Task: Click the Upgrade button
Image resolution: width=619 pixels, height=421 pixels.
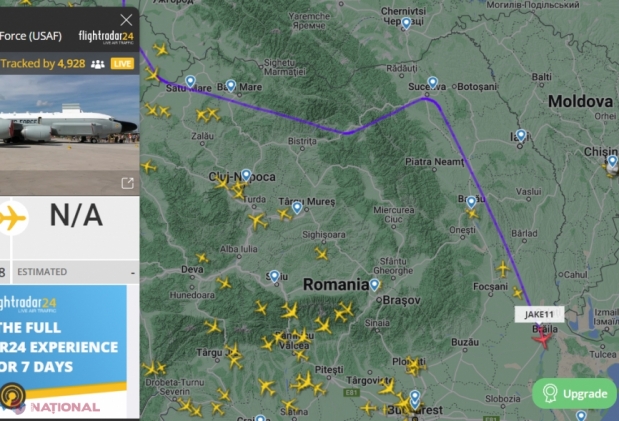Action: point(574,393)
